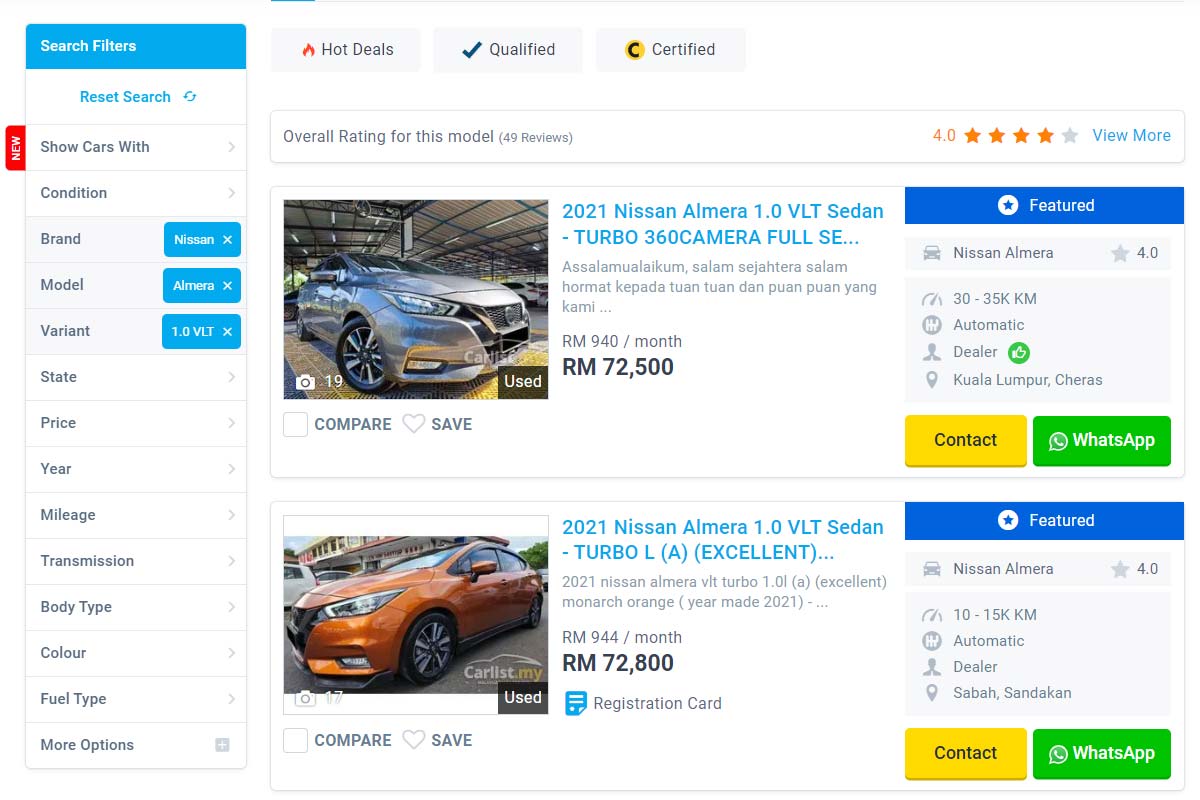Expand the State filter

(x=136, y=377)
